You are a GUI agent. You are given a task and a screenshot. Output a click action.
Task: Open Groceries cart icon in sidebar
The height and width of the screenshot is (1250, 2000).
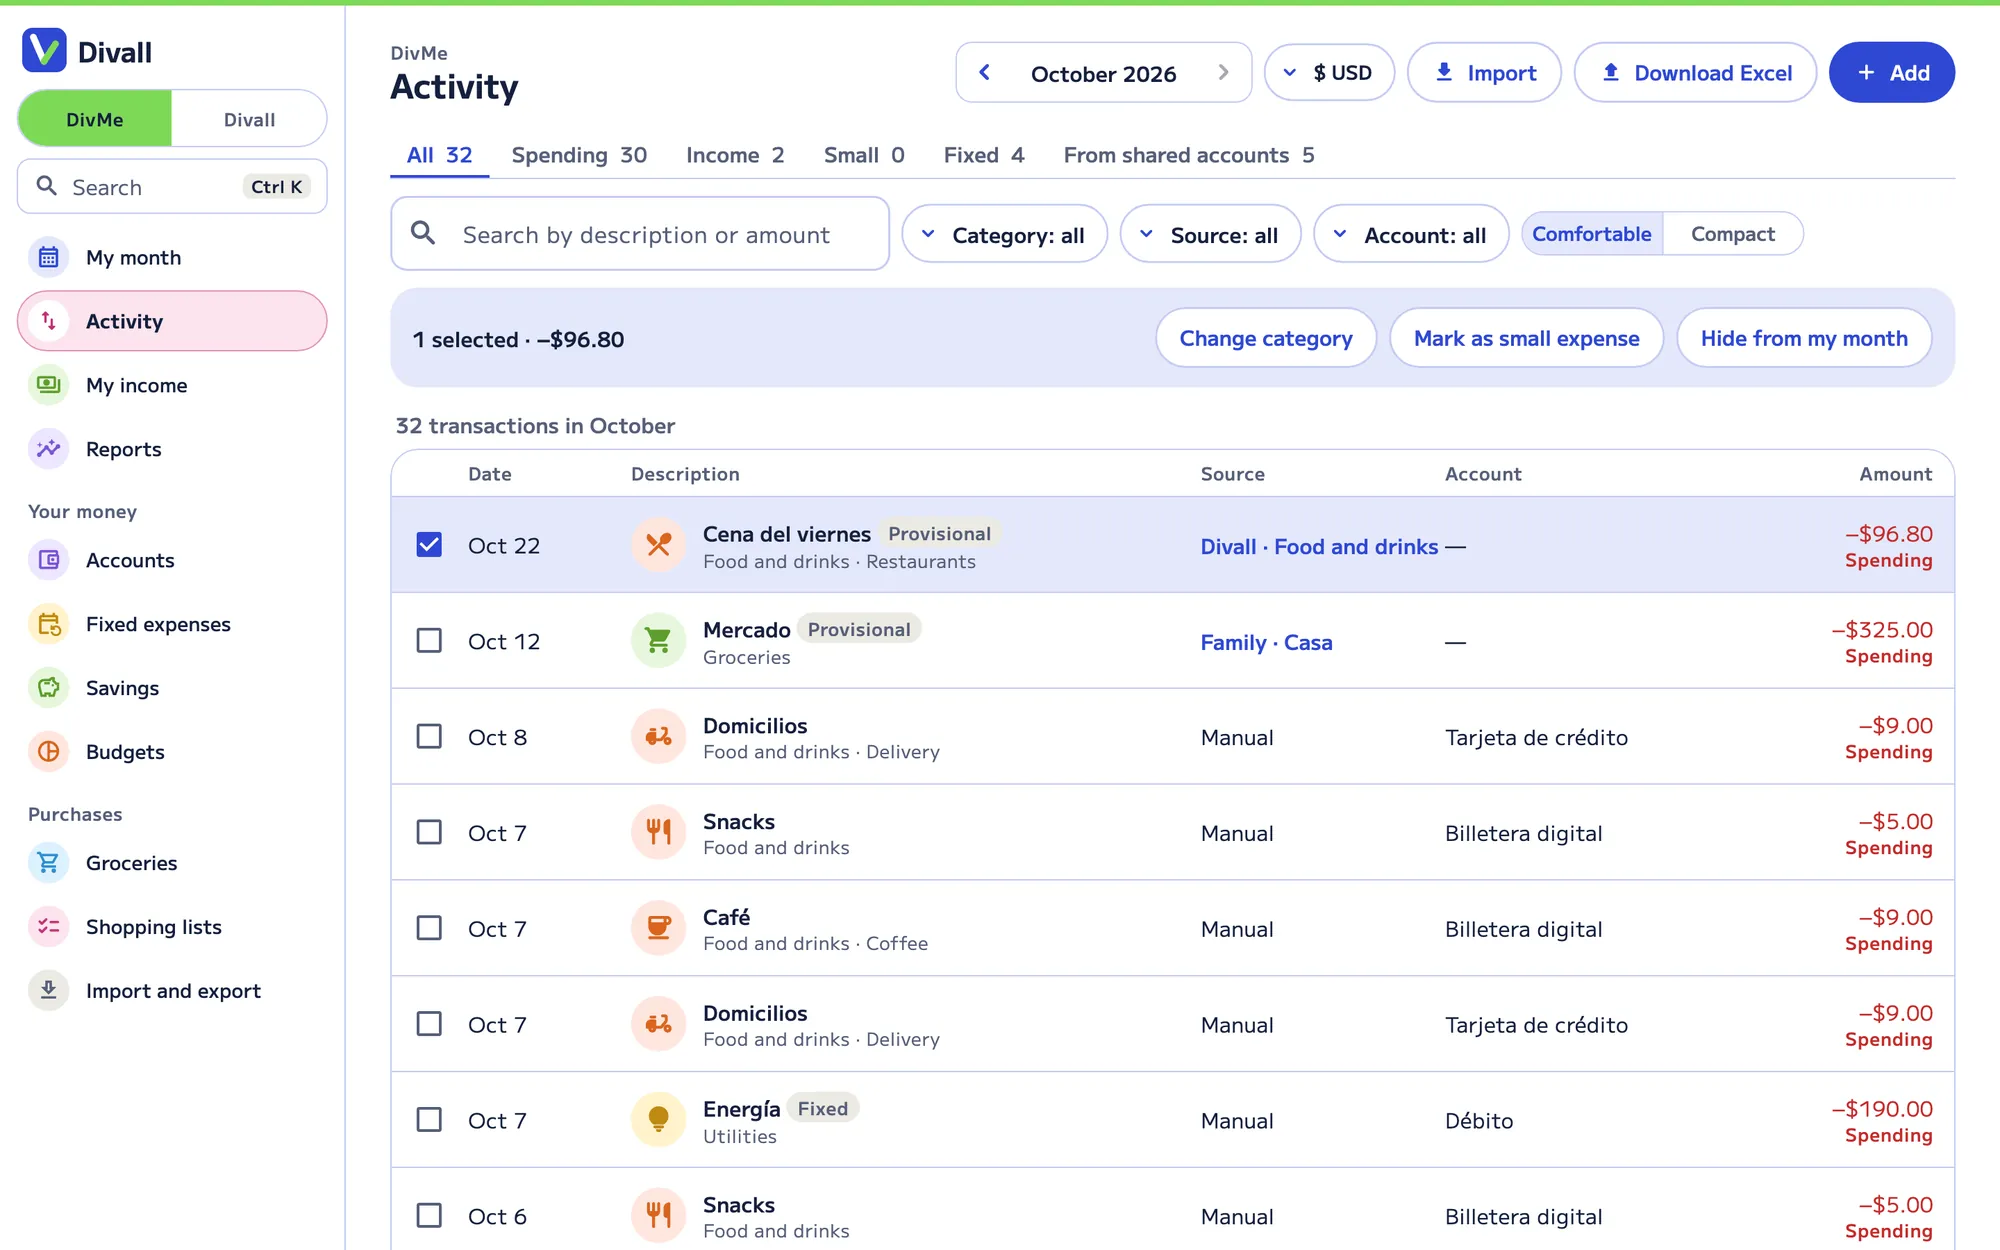tap(48, 863)
